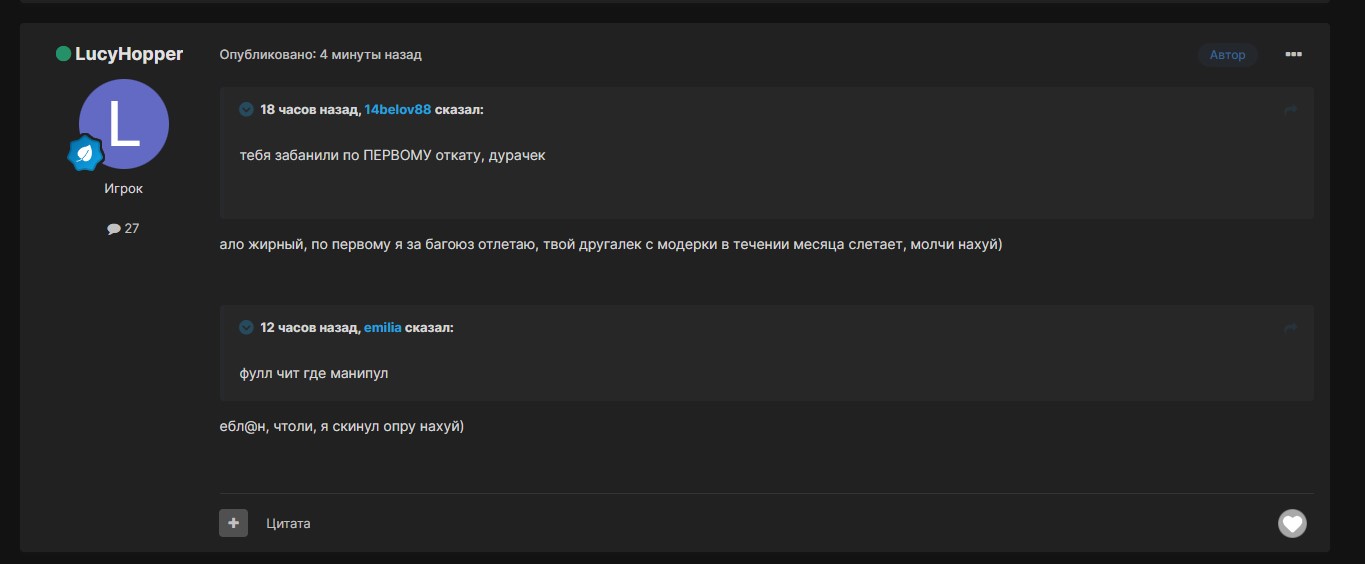The width and height of the screenshot is (1365, 564).
Task: Click the heart reaction icon
Action: [x=1292, y=523]
